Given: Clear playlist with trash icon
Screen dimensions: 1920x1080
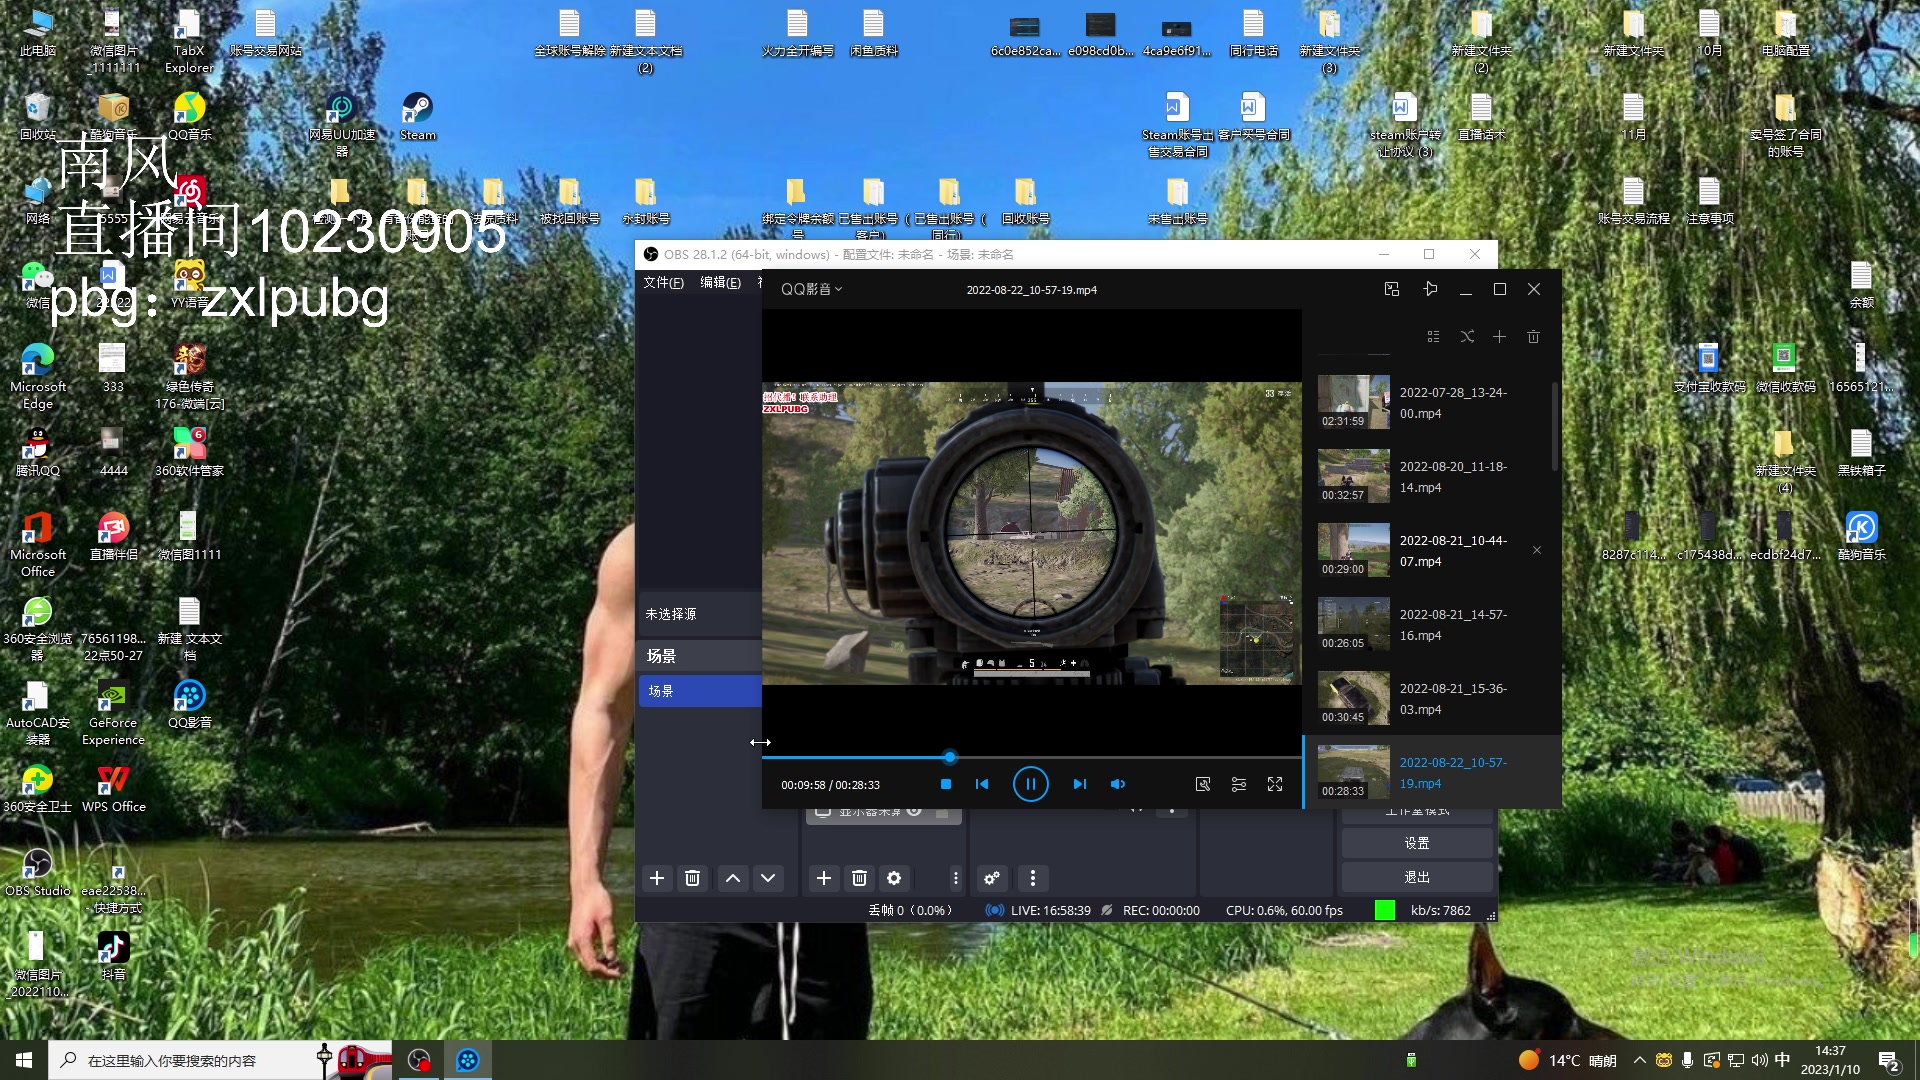Looking at the screenshot, I should pyautogui.click(x=1533, y=337).
